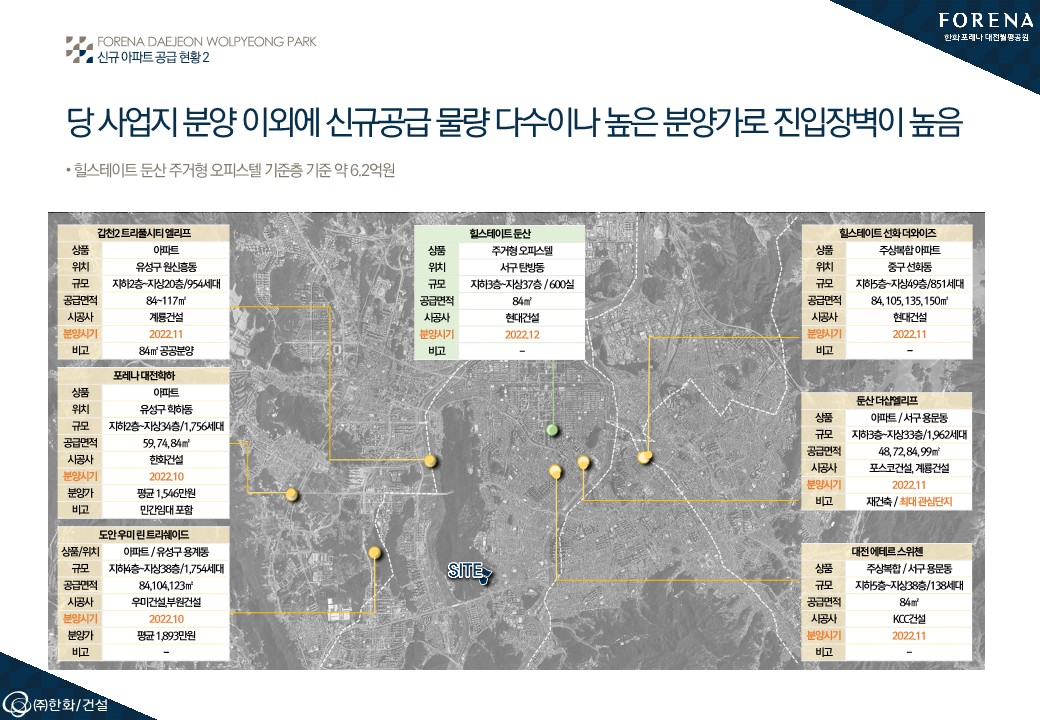Viewport: 1040px width, 720px height.
Task: Select the 힐스테이트 선화 더와이즈 table header
Action: pos(887,233)
